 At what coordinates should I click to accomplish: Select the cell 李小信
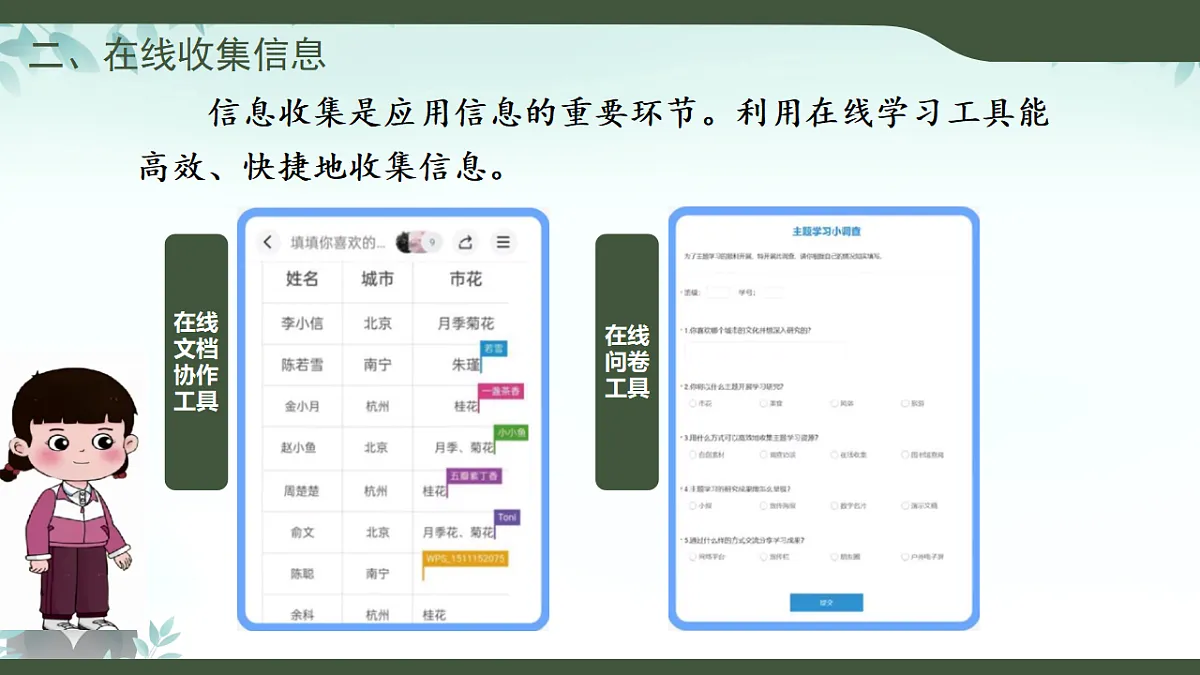(302, 324)
